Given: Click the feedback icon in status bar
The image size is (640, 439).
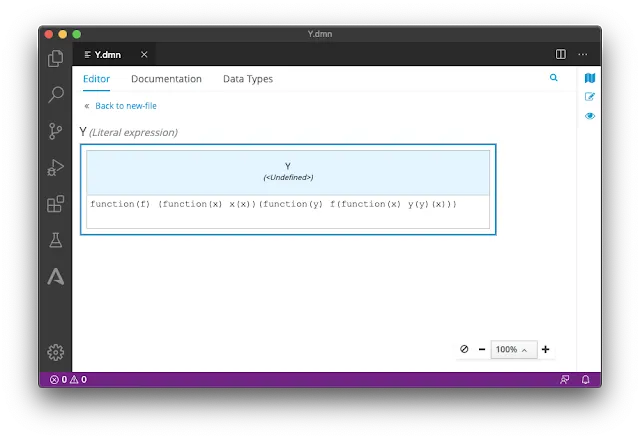Looking at the screenshot, I should (564, 379).
